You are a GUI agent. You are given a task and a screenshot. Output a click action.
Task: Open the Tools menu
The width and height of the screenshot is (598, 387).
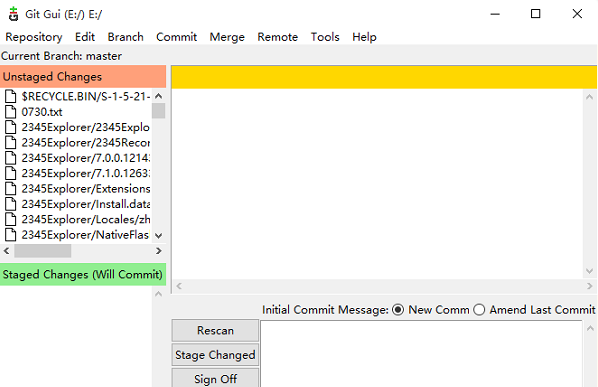pos(325,37)
